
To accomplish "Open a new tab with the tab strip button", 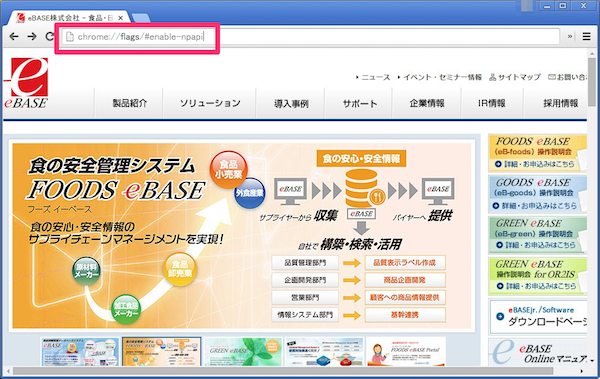I will point(141,18).
